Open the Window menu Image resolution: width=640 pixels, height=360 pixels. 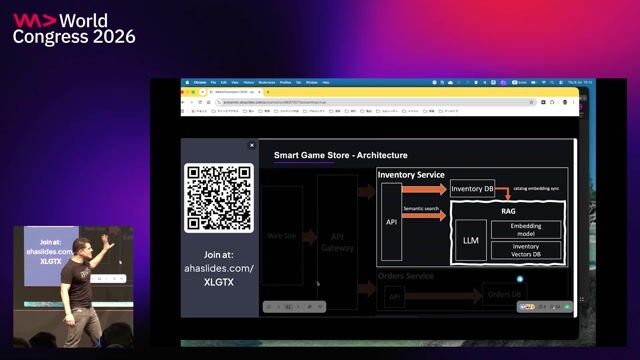pyautogui.click(x=311, y=82)
